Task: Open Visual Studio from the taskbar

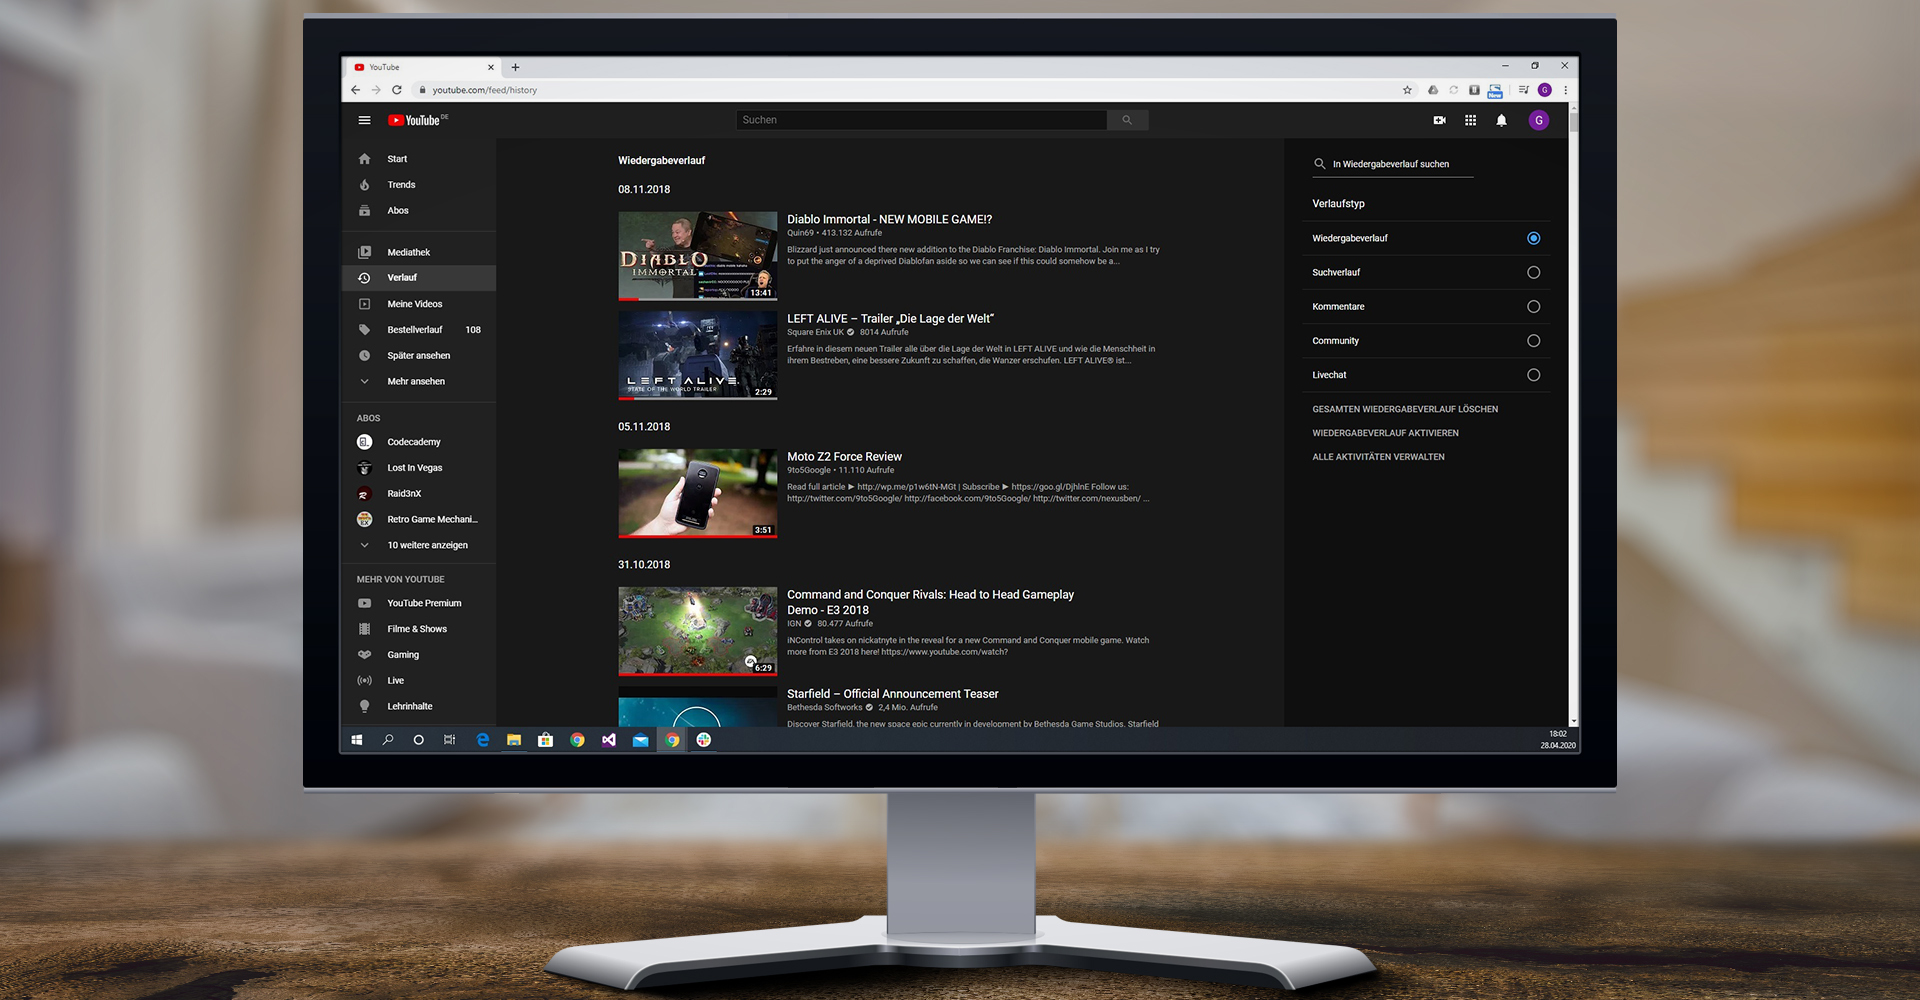Action: (609, 740)
